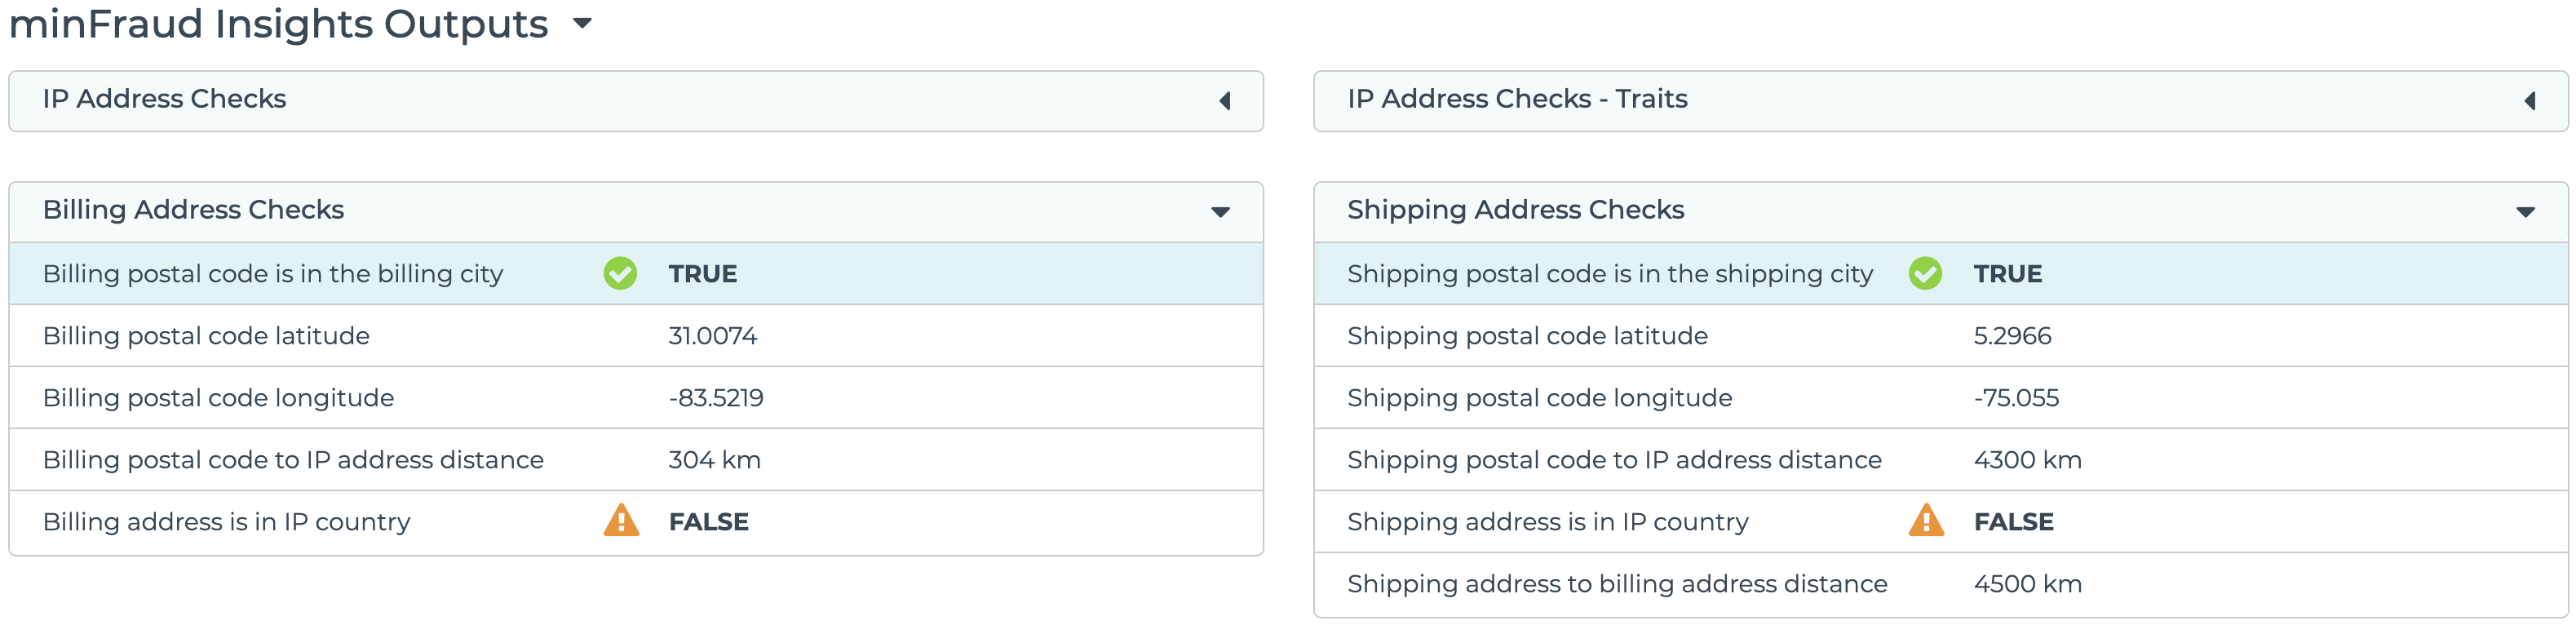Image resolution: width=2576 pixels, height=625 pixels.
Task: Collapse the Billing Address Checks panel arrow
Action: click(x=1220, y=211)
